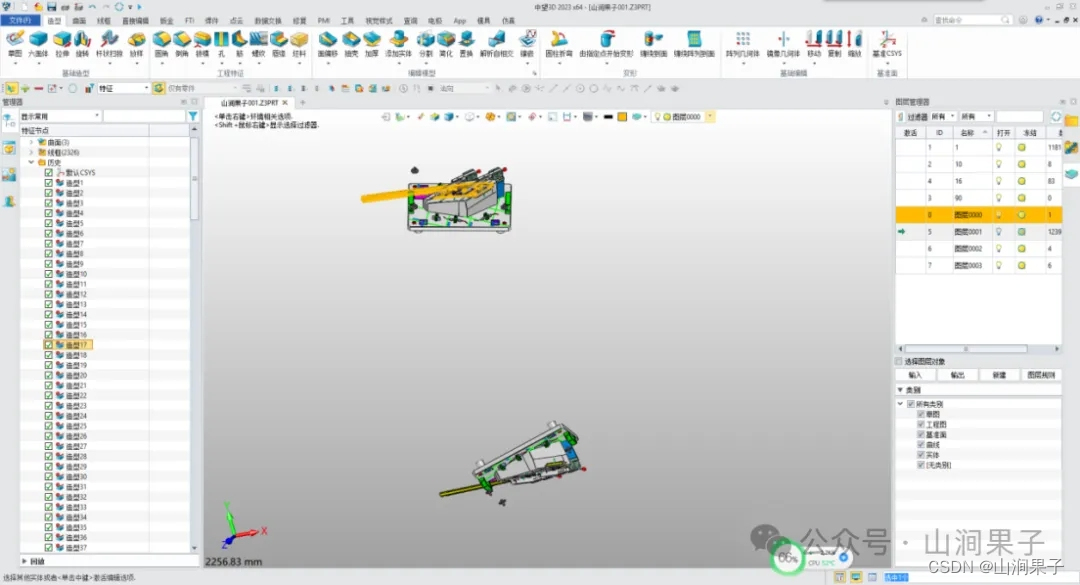Click the 简化 simplify tool
Image resolution: width=1080 pixels, height=585 pixels.
coord(446,43)
